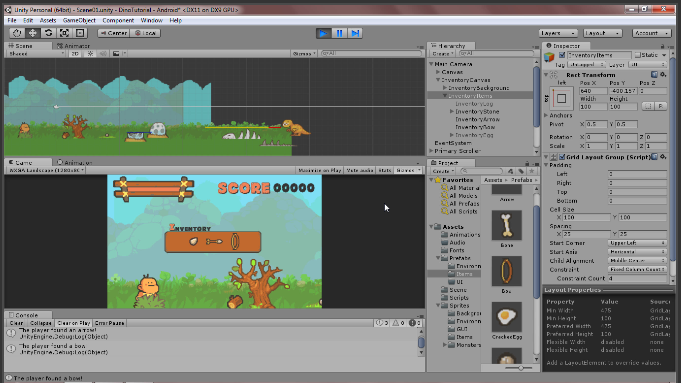Open the Layers dropdown

(558, 33)
